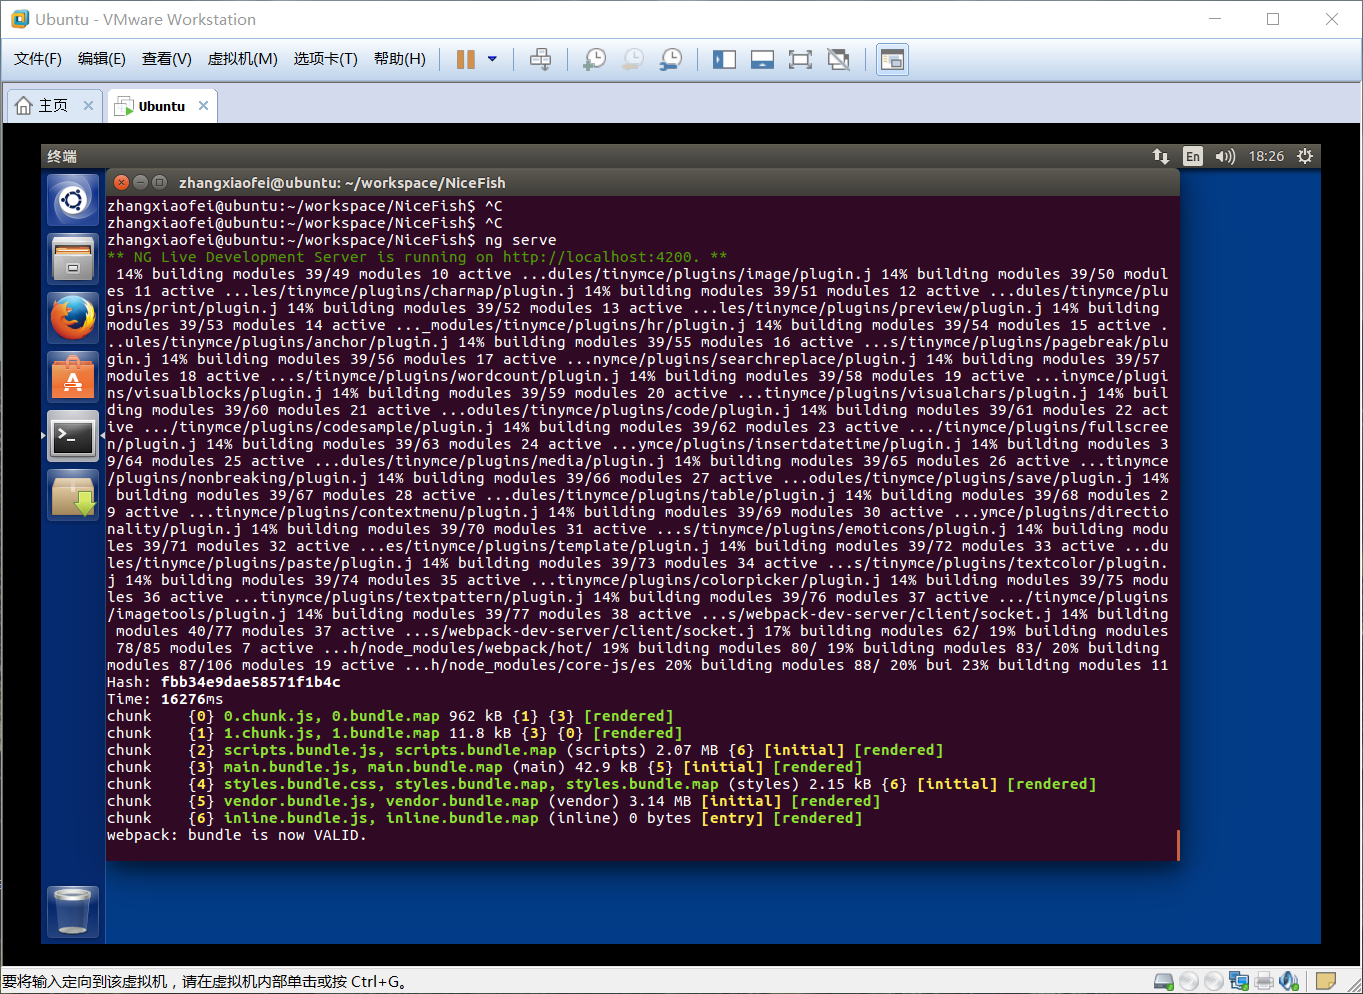Open the 虚拟机(M) menu
1363x994 pixels.
(242, 59)
